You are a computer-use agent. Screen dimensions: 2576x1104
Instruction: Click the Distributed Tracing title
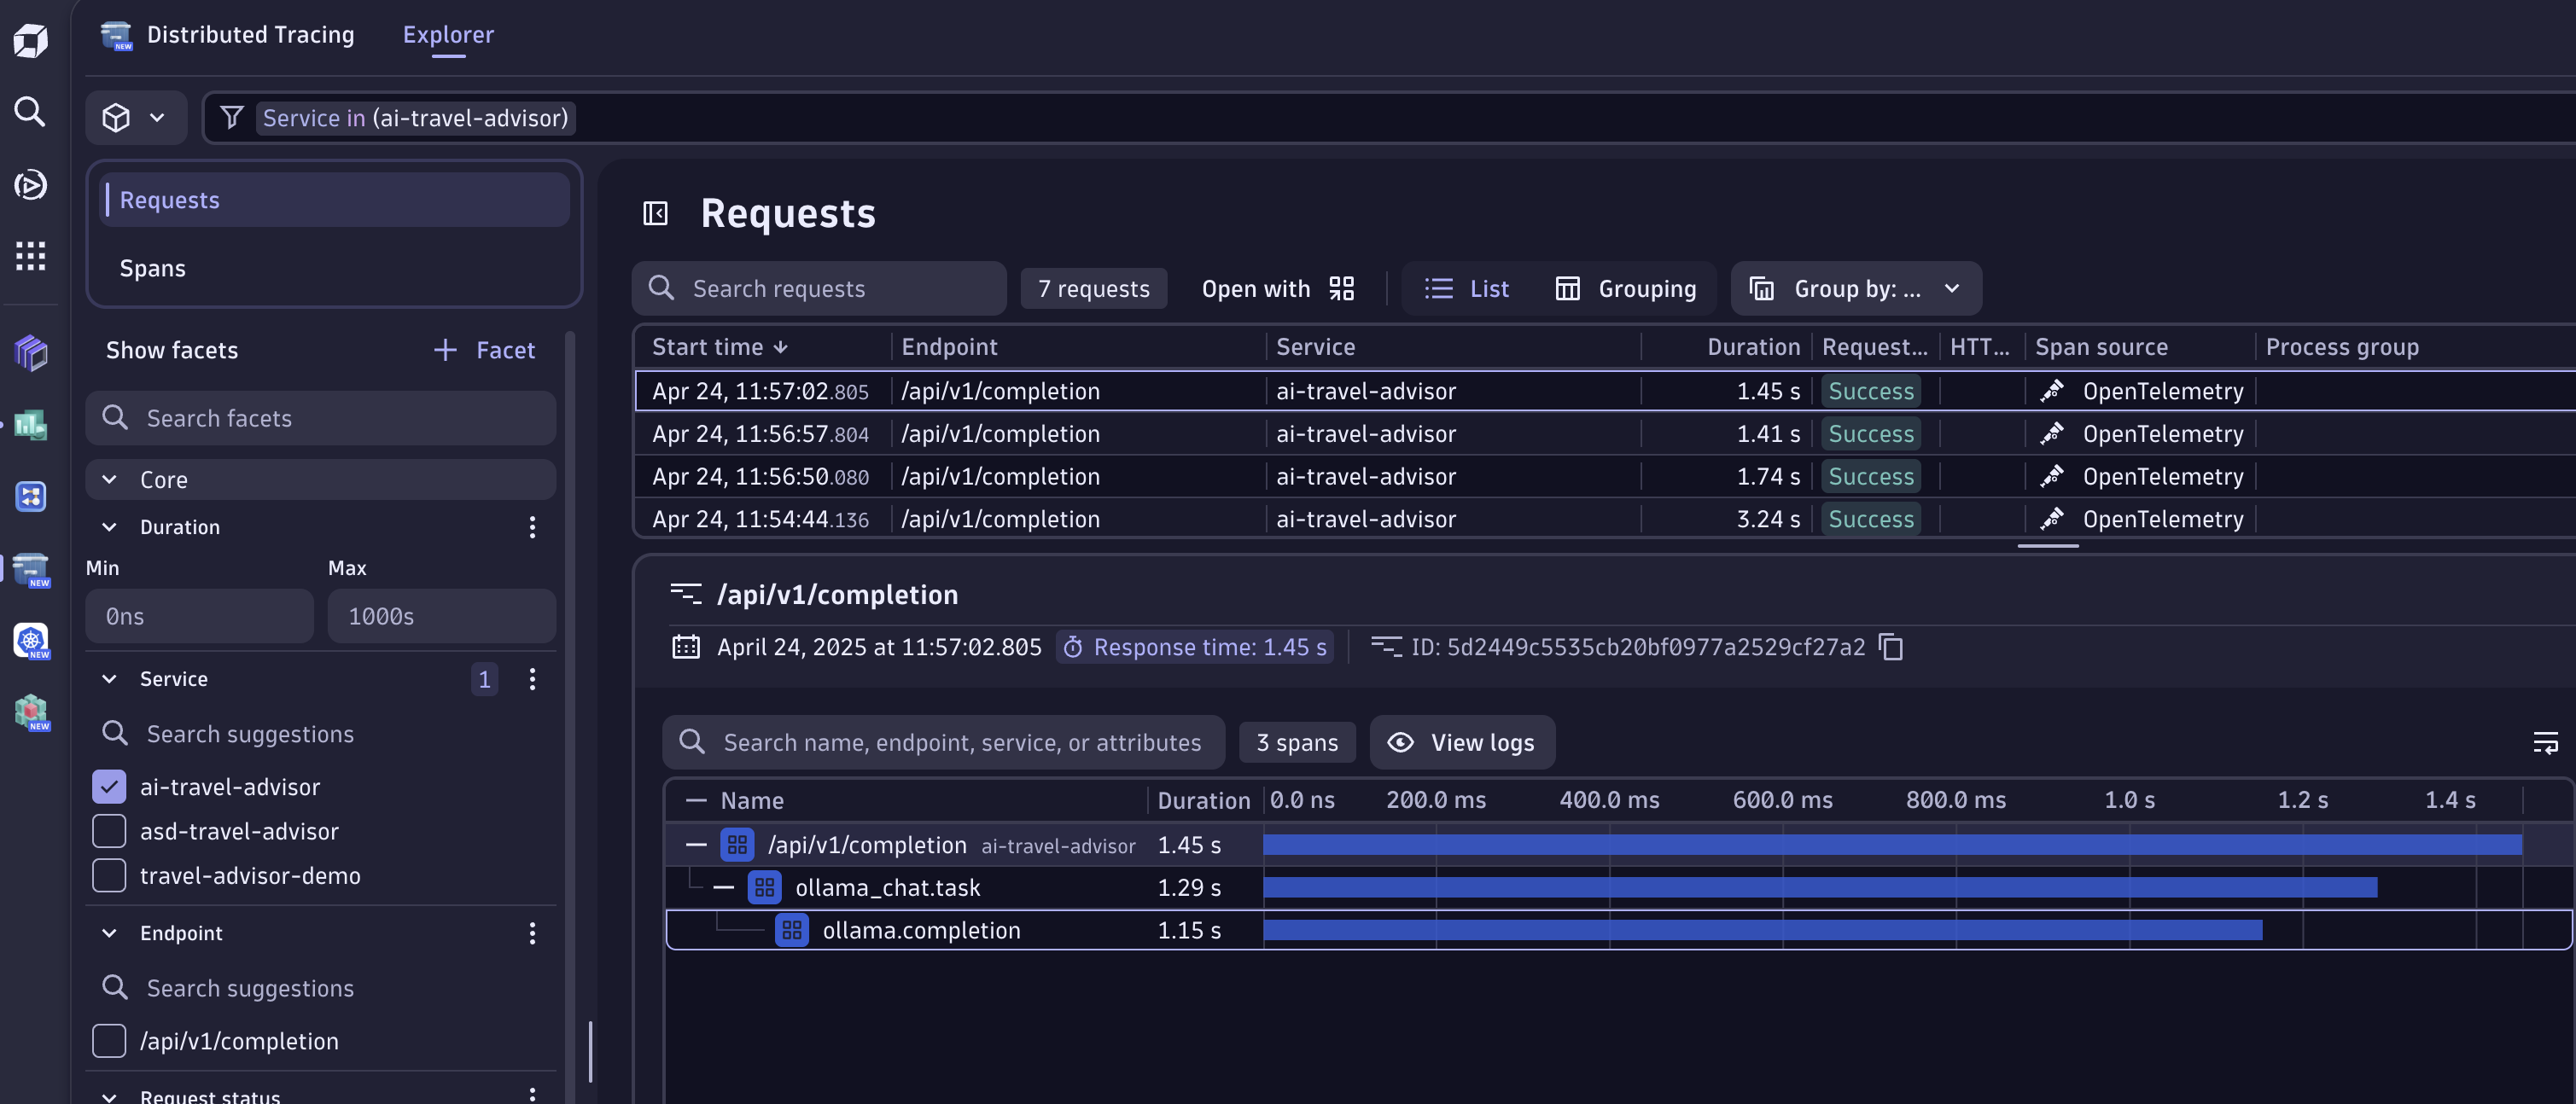pyautogui.click(x=250, y=35)
